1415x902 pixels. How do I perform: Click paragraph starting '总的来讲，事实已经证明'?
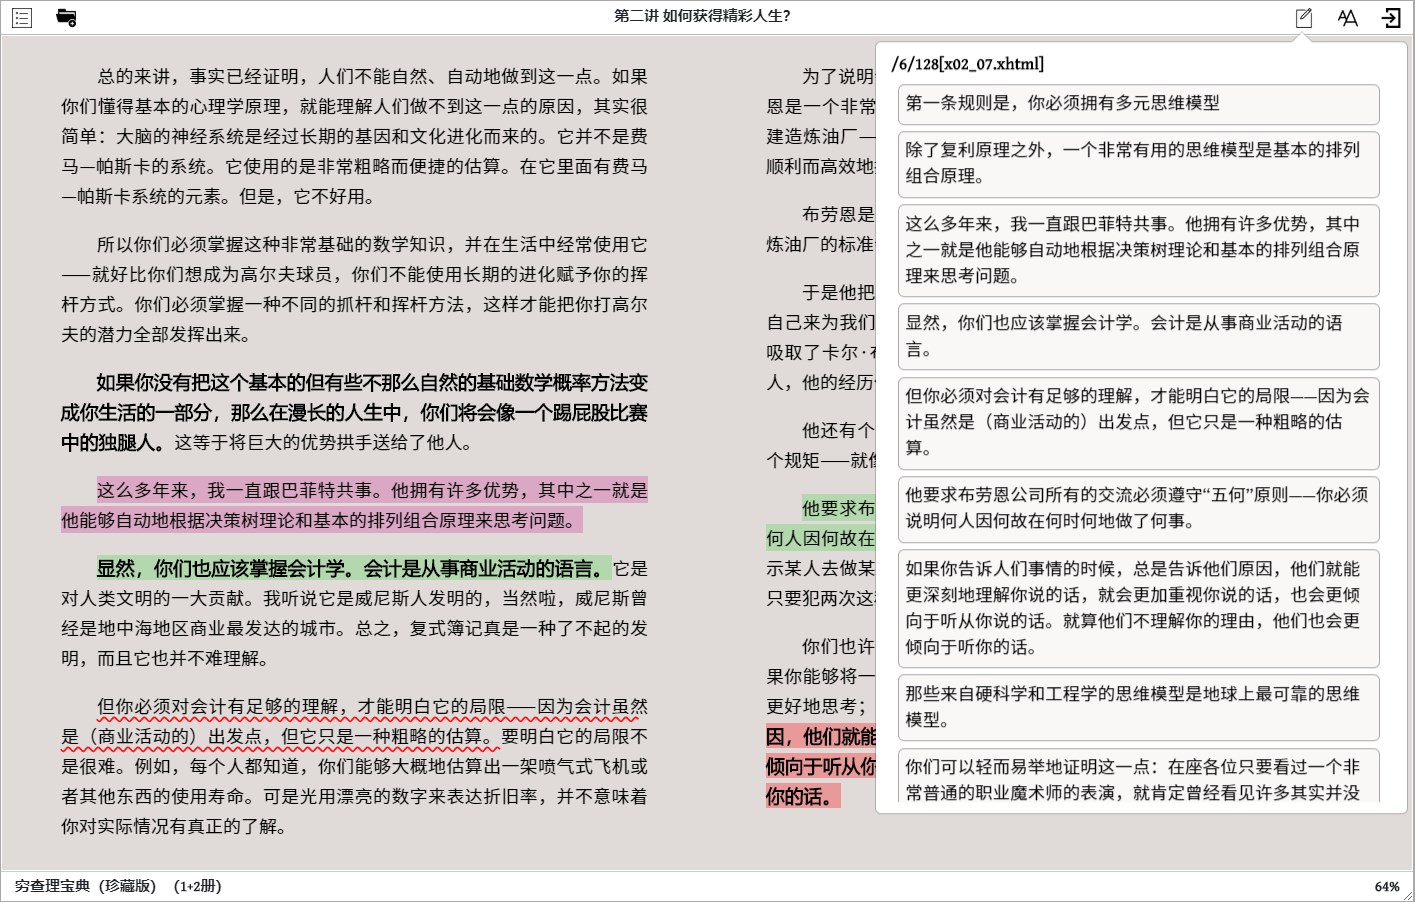(354, 136)
